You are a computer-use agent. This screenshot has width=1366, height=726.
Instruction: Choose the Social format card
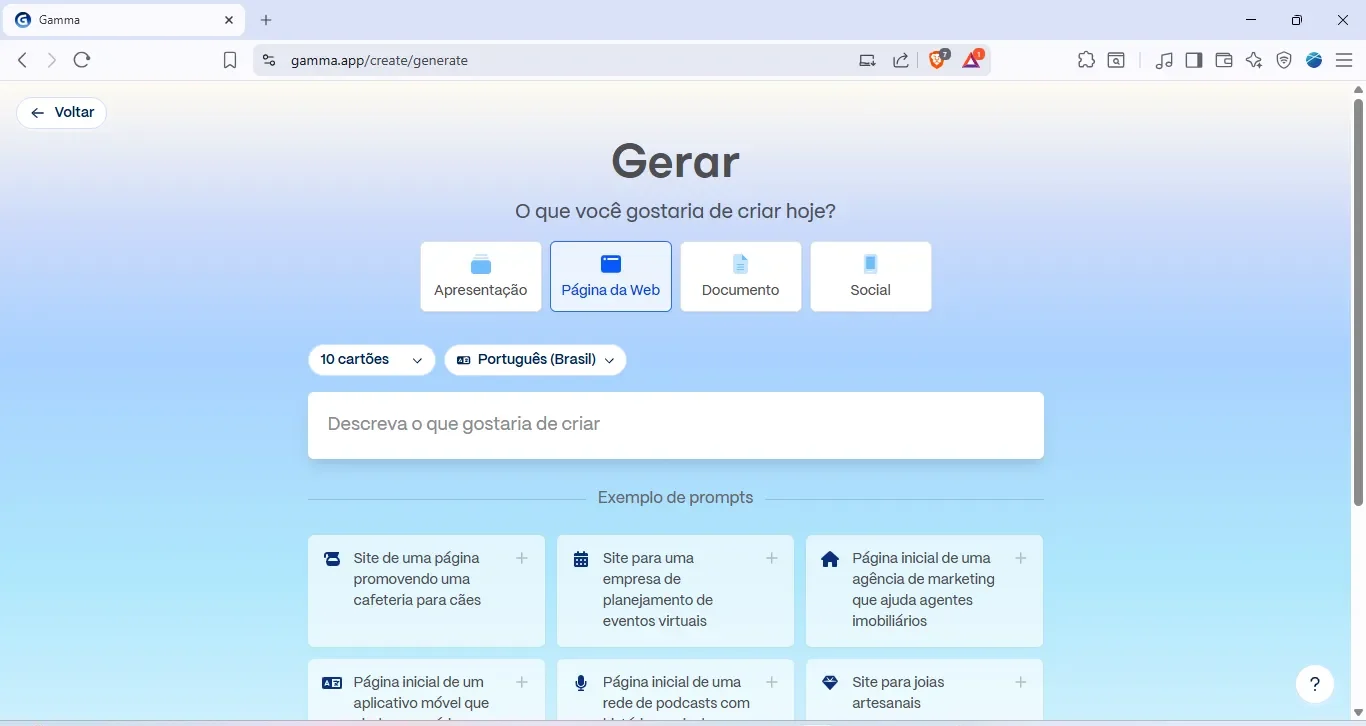pos(871,276)
